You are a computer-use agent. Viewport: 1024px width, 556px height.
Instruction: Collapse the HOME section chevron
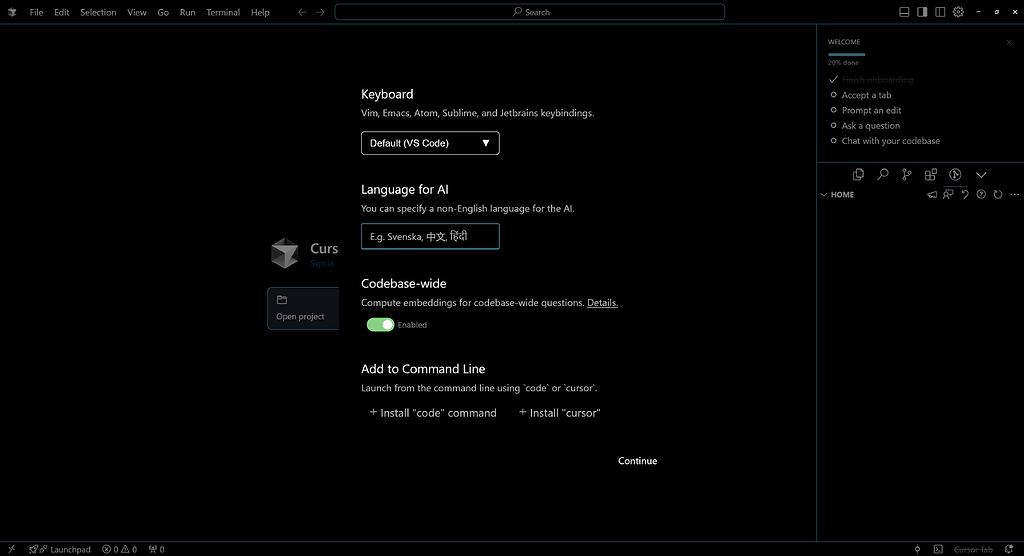[x=824, y=195]
